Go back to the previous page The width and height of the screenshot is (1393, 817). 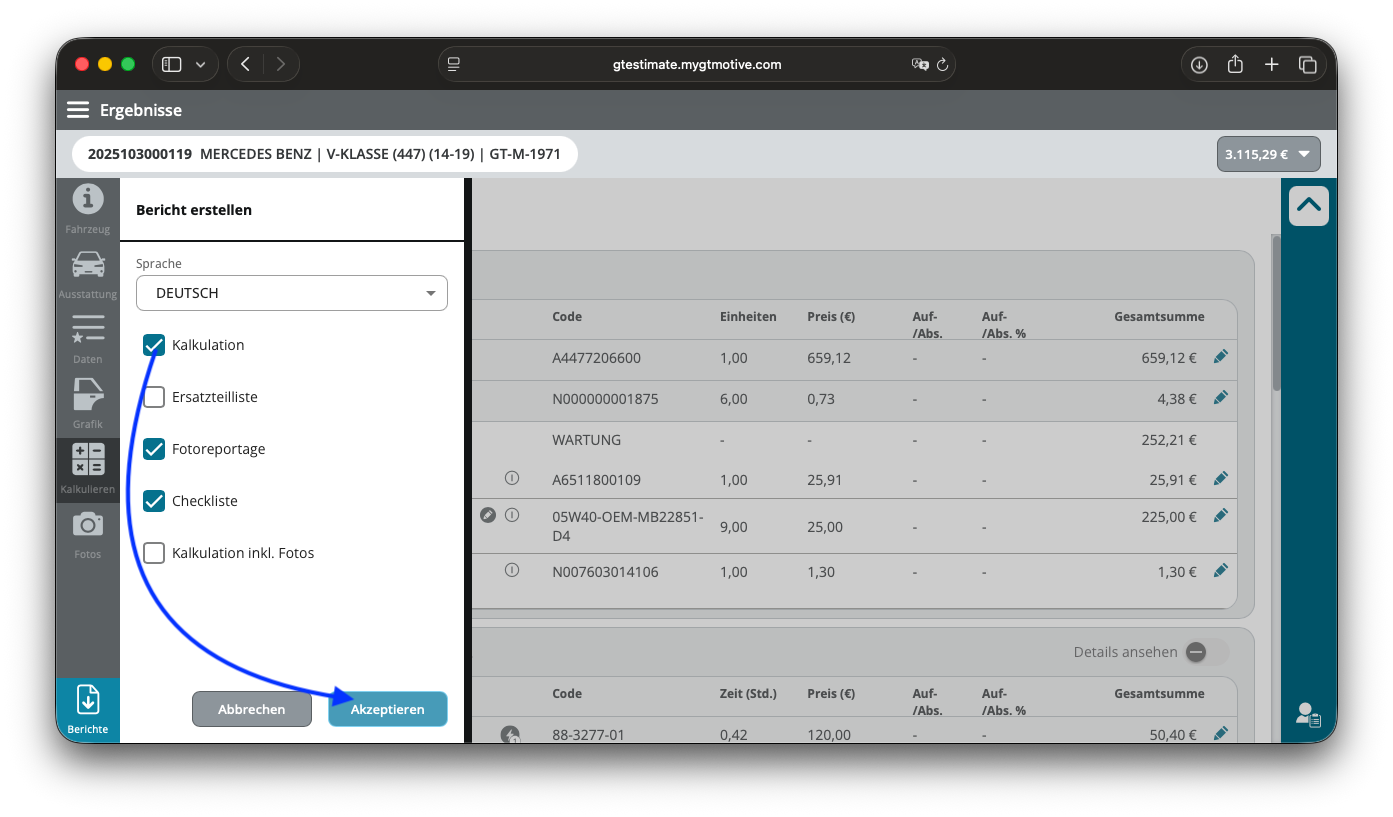(x=245, y=64)
